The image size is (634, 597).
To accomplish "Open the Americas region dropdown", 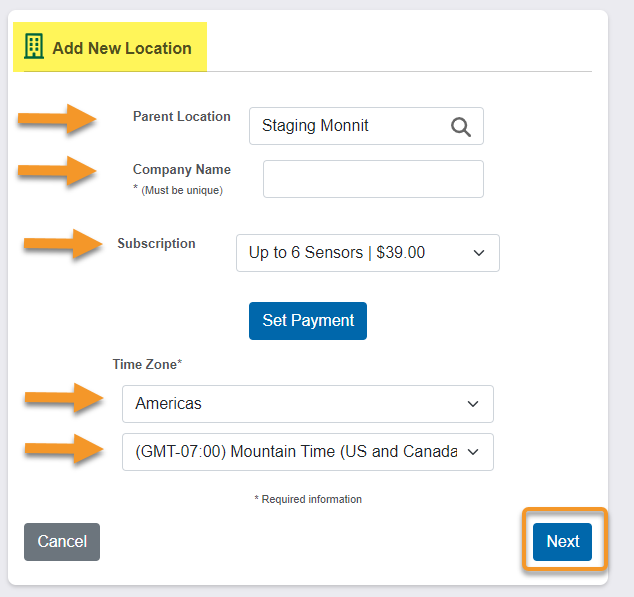I will (308, 404).
